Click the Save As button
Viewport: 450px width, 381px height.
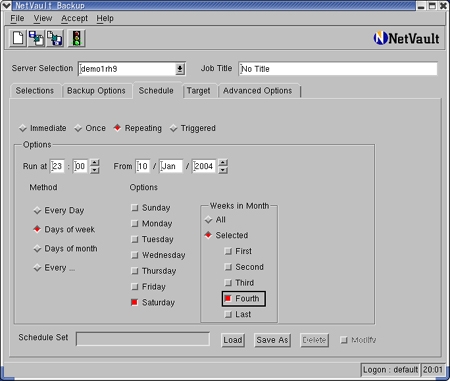pyautogui.click(x=272, y=340)
